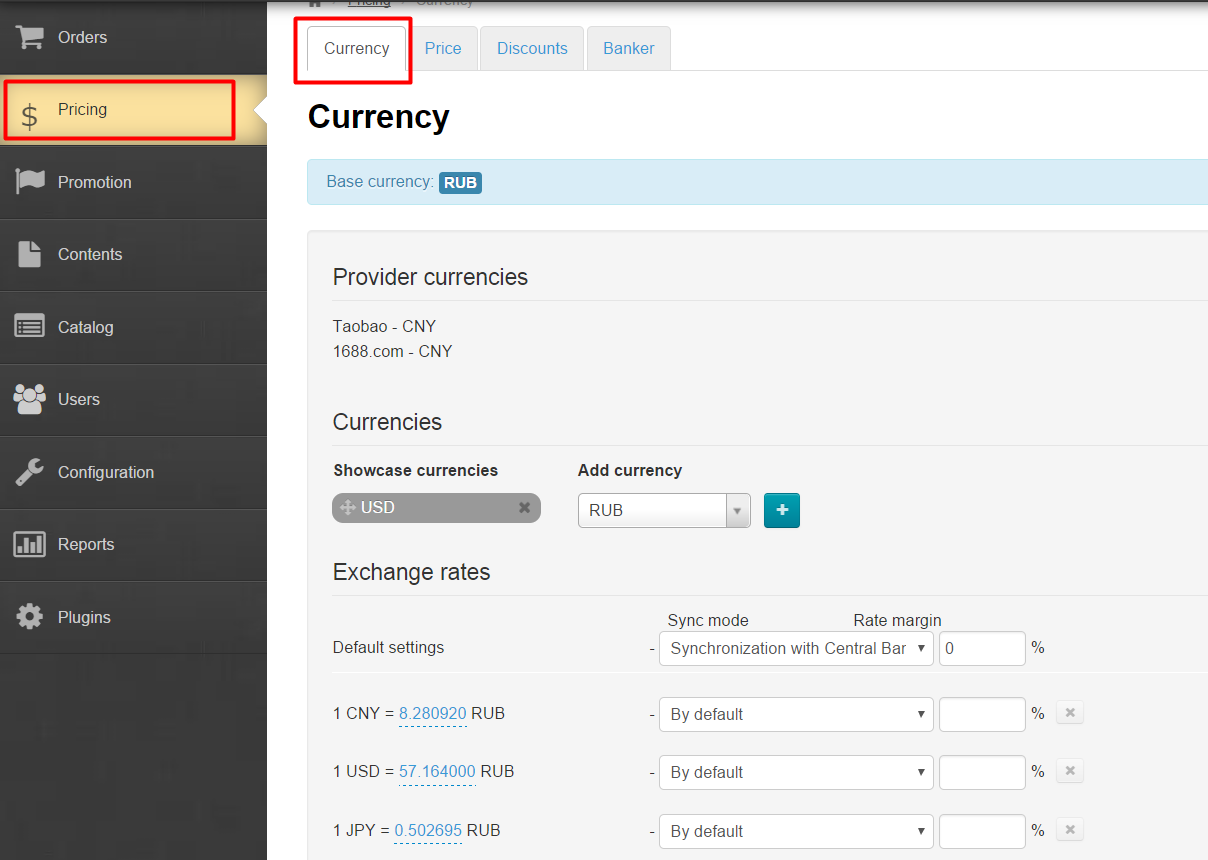This screenshot has width=1208, height=860.
Task: Remove USD from showcase currencies
Action: [x=524, y=508]
